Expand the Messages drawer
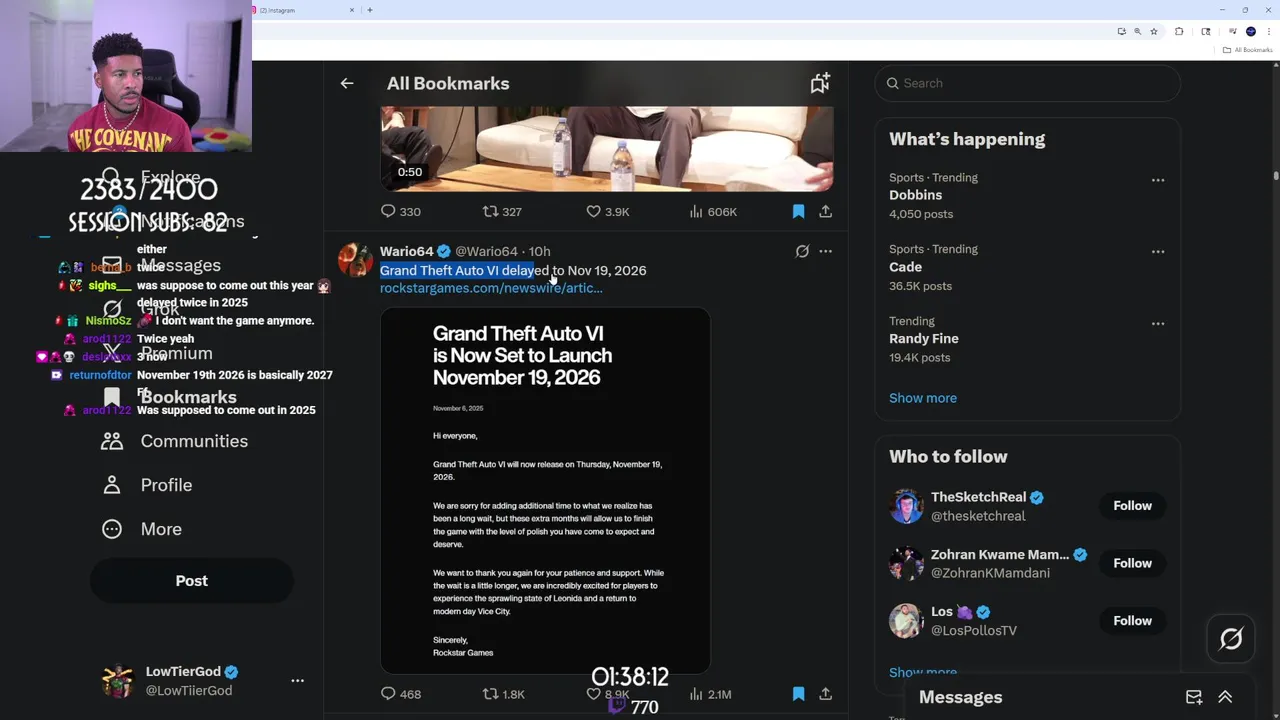Viewport: 1280px width, 720px height. [1225, 697]
